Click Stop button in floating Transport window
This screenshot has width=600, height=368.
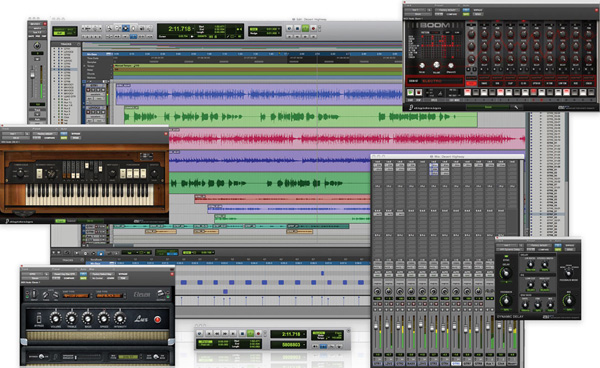242,334
